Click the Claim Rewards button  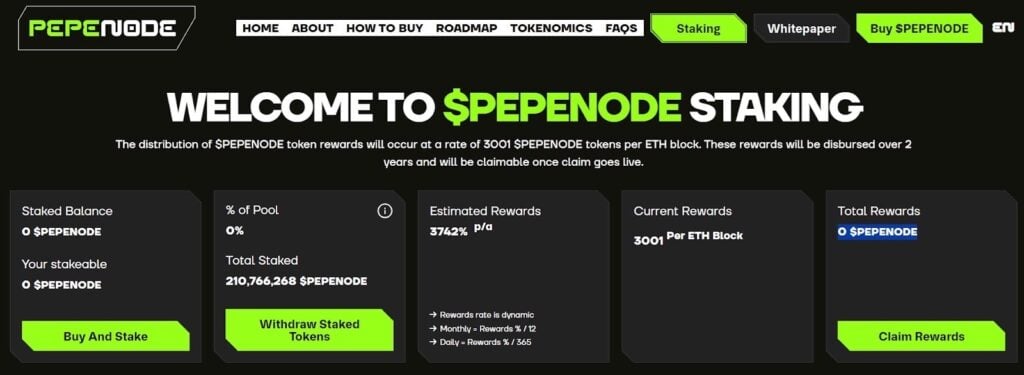click(921, 336)
